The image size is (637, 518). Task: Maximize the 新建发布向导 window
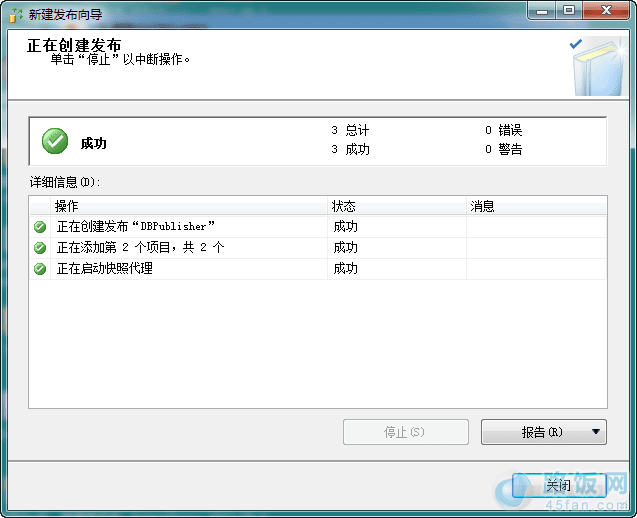[569, 11]
